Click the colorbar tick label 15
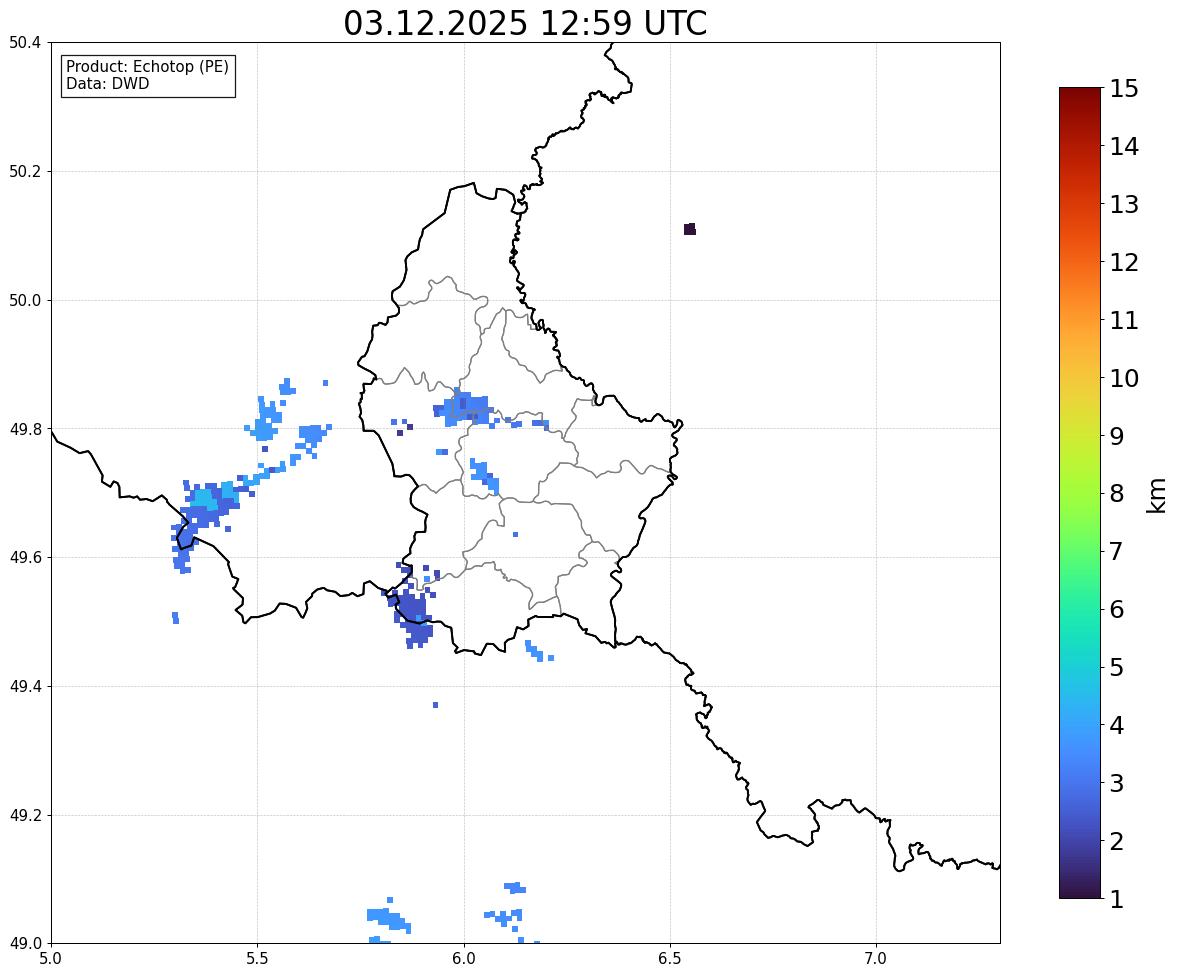The image size is (1178, 976). tap(1123, 89)
